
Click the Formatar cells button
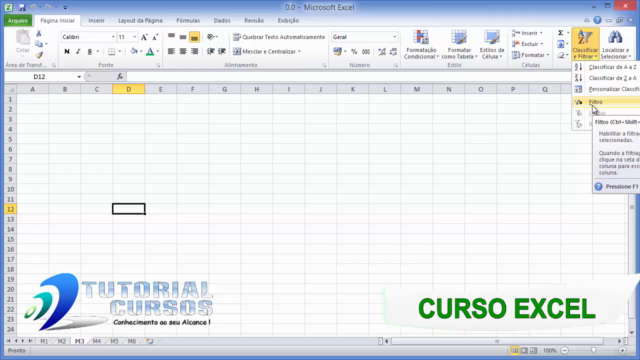pos(530,55)
